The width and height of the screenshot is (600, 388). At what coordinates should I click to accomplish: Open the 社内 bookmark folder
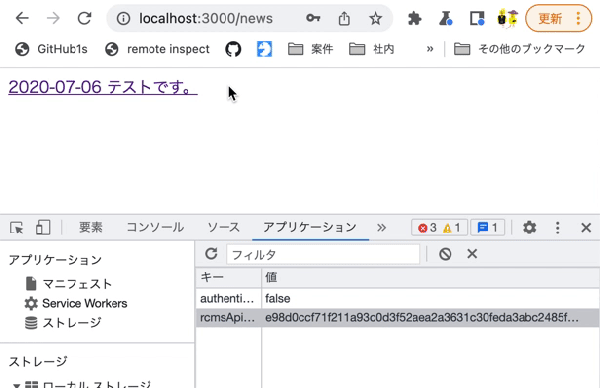(372, 49)
